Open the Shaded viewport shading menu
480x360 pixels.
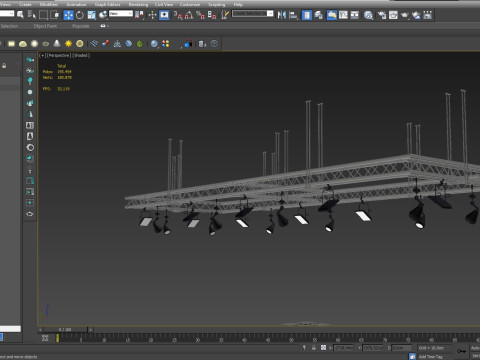coord(81,55)
